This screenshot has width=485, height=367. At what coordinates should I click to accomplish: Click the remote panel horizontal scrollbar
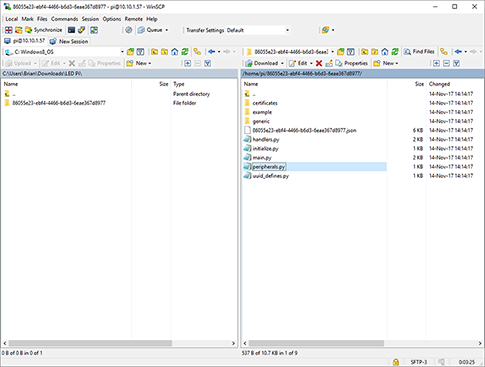316,343
